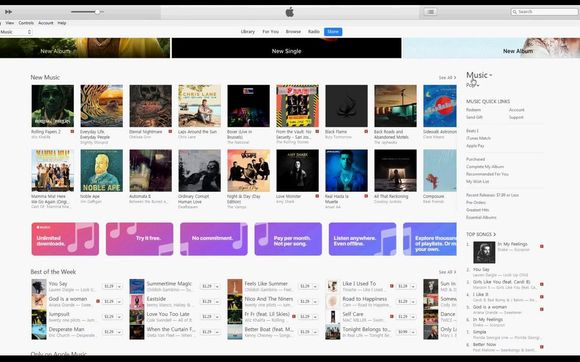Buy Love You Too Late for $1.29
Screen dimensions: 580x362
[x=207, y=317]
